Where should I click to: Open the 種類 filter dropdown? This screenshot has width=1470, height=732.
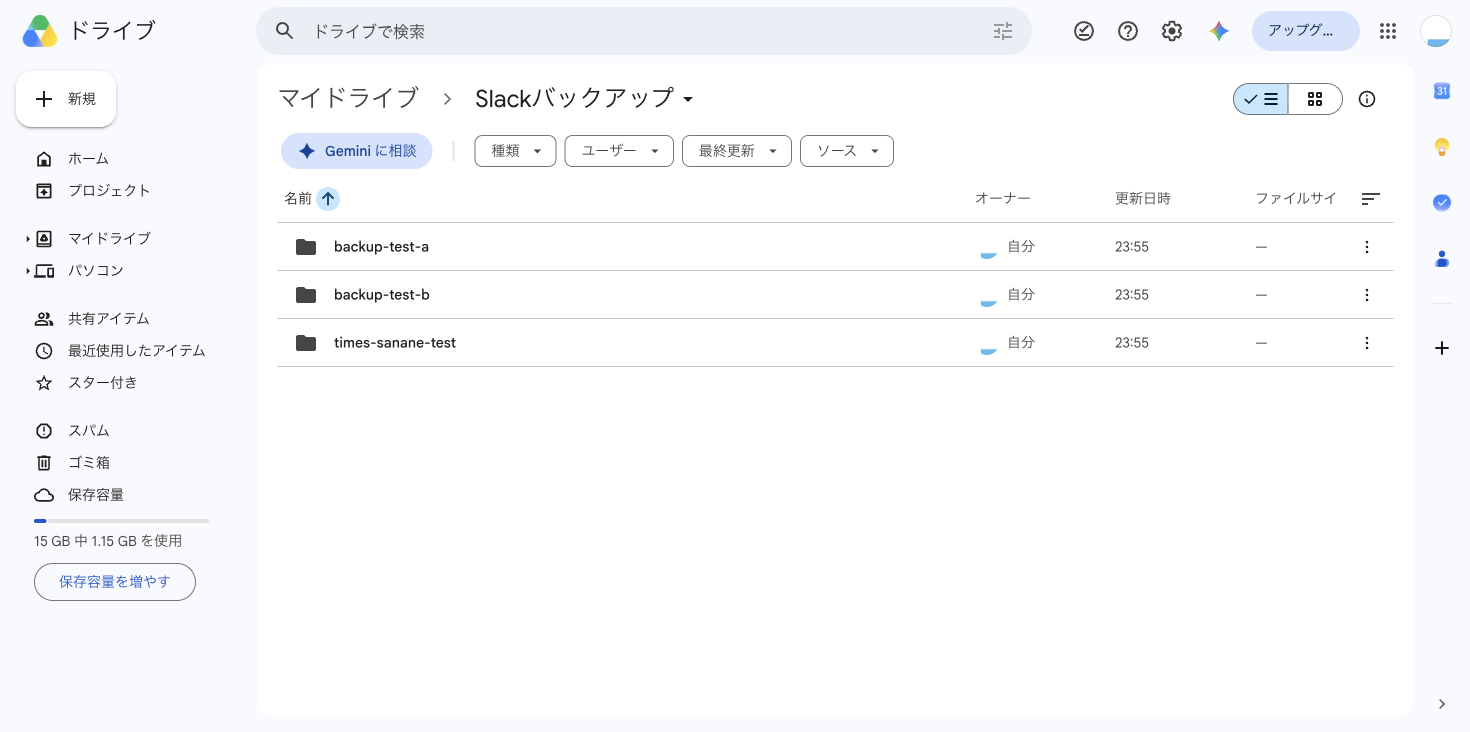coord(515,151)
